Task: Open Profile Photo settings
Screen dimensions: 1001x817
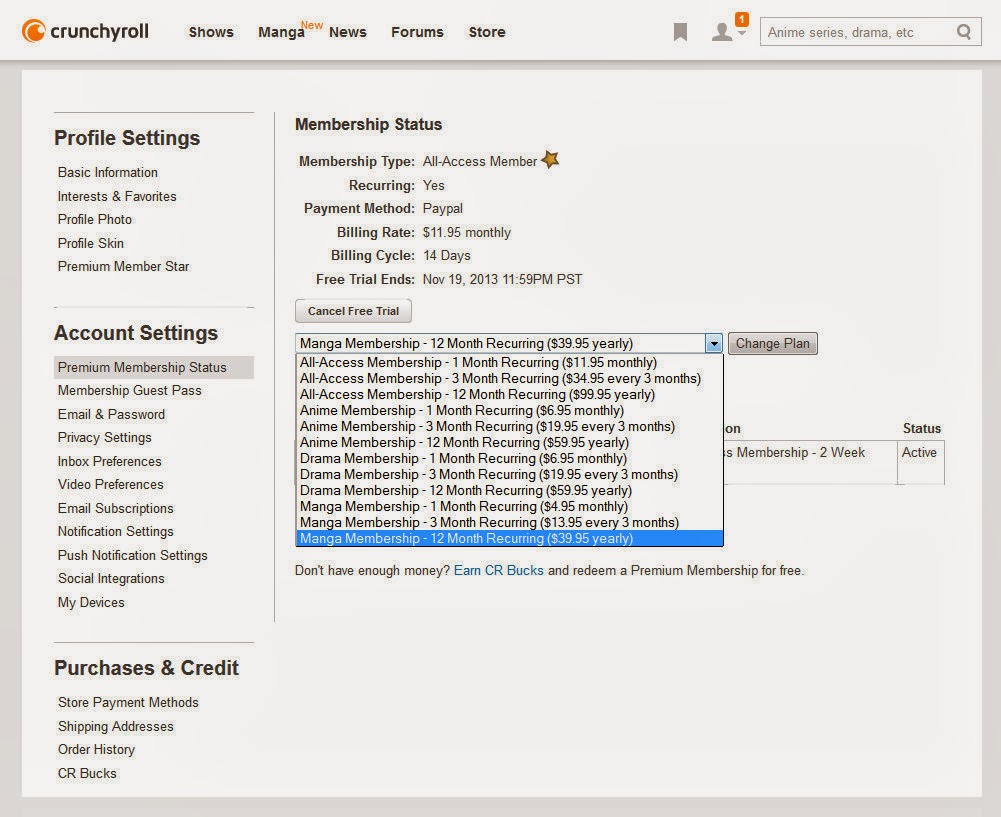Action: coord(94,219)
